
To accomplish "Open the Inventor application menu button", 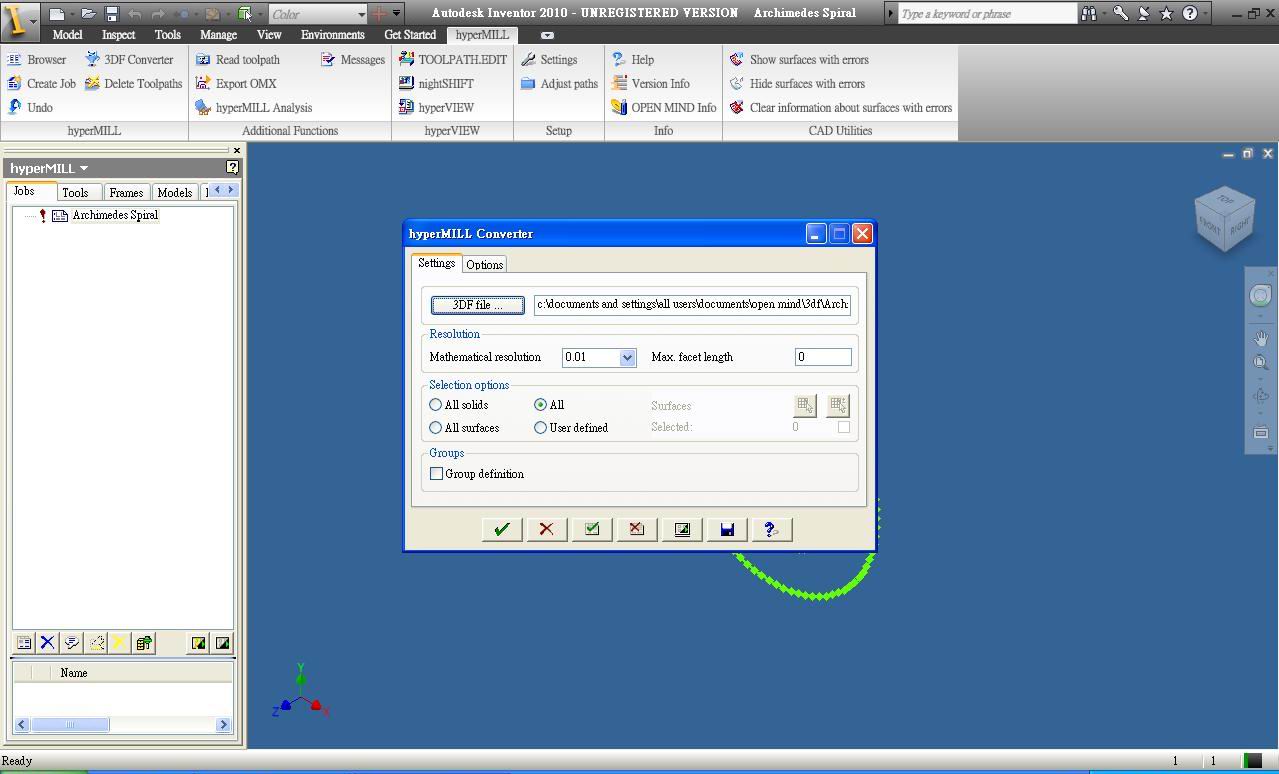I will click(19, 19).
